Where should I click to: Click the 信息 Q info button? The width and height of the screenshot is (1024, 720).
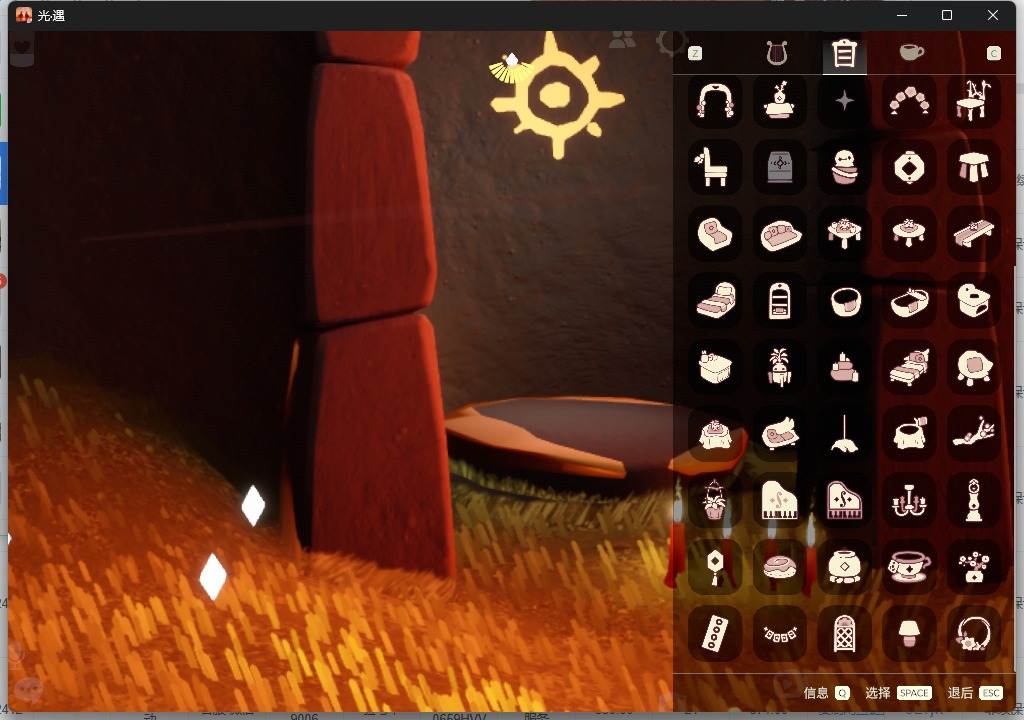click(826, 693)
